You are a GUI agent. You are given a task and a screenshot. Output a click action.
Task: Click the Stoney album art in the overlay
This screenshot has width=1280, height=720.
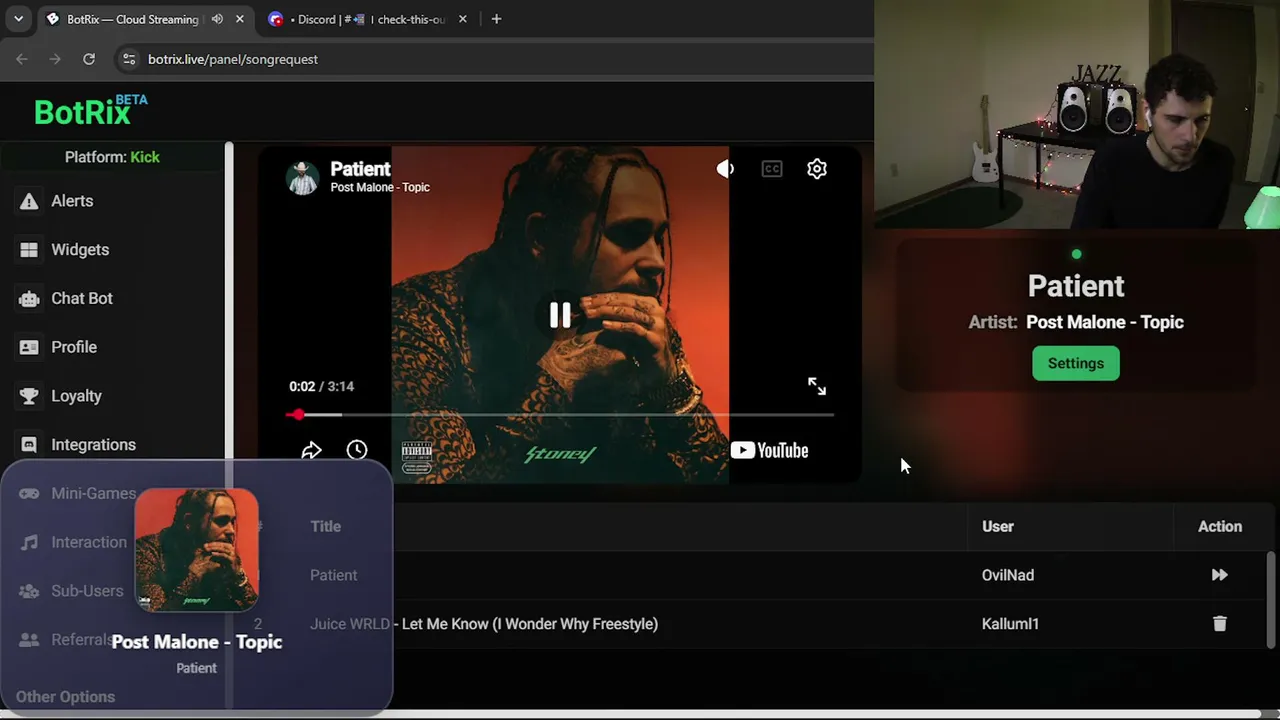[196, 549]
